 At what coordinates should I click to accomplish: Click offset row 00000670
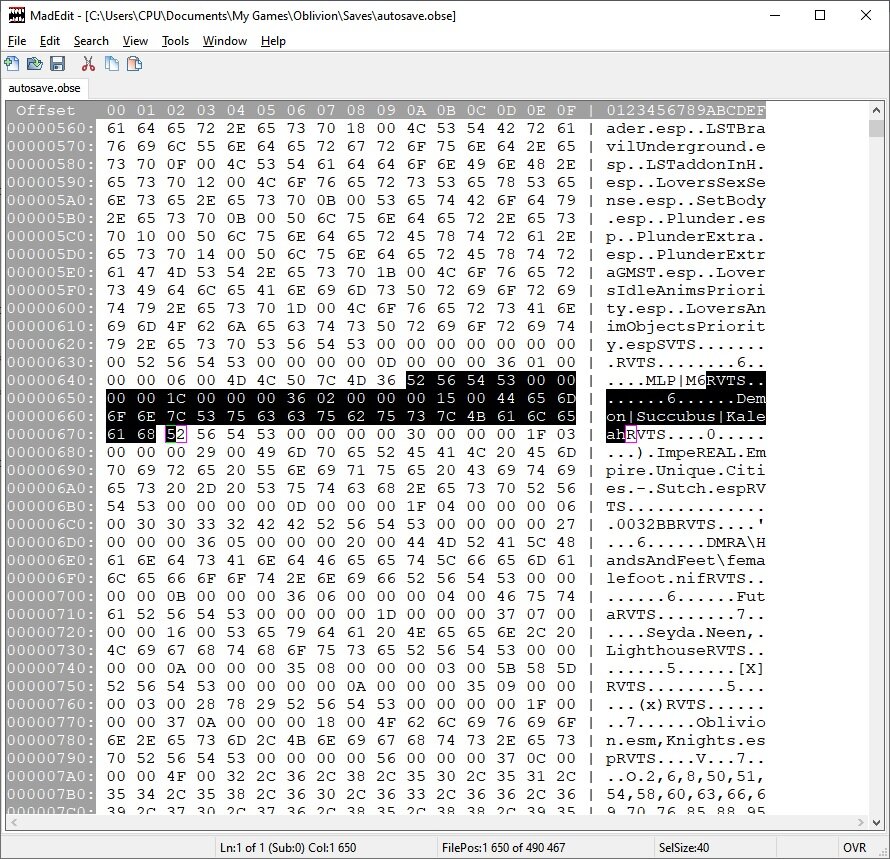click(x=51, y=434)
